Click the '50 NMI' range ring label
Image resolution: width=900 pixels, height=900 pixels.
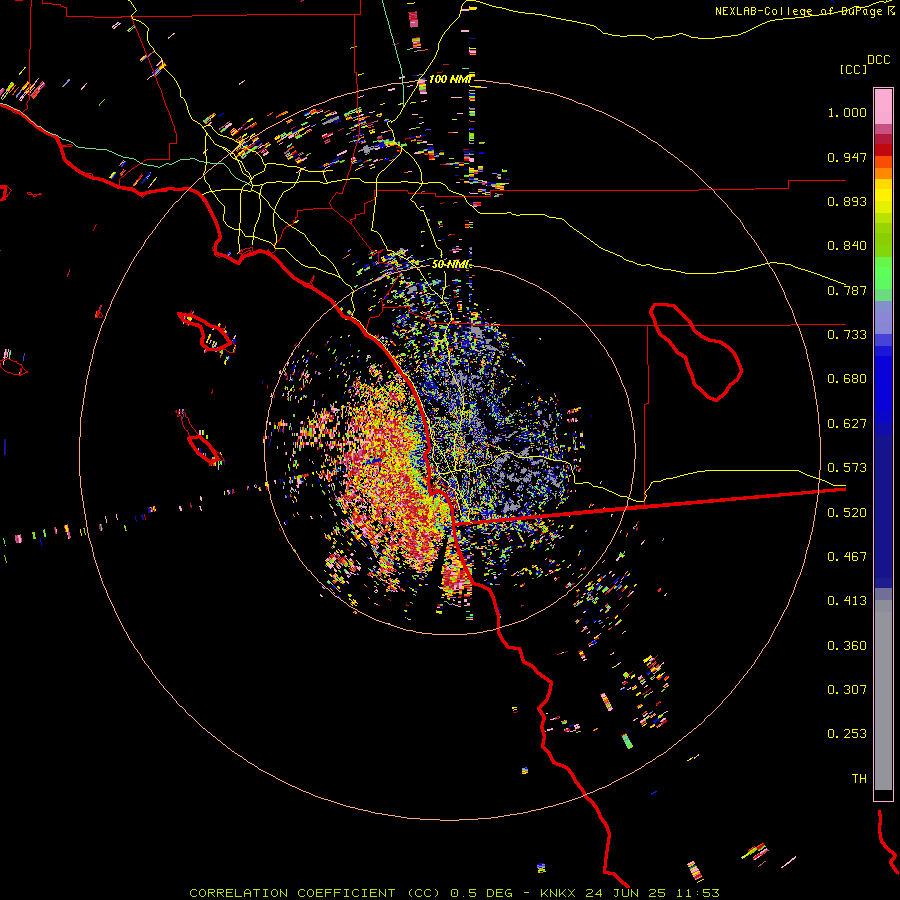tap(451, 265)
